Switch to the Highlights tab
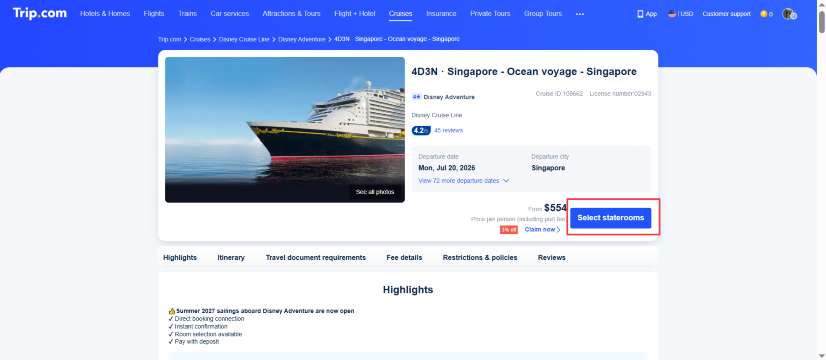The height and width of the screenshot is (360, 826). (x=180, y=257)
